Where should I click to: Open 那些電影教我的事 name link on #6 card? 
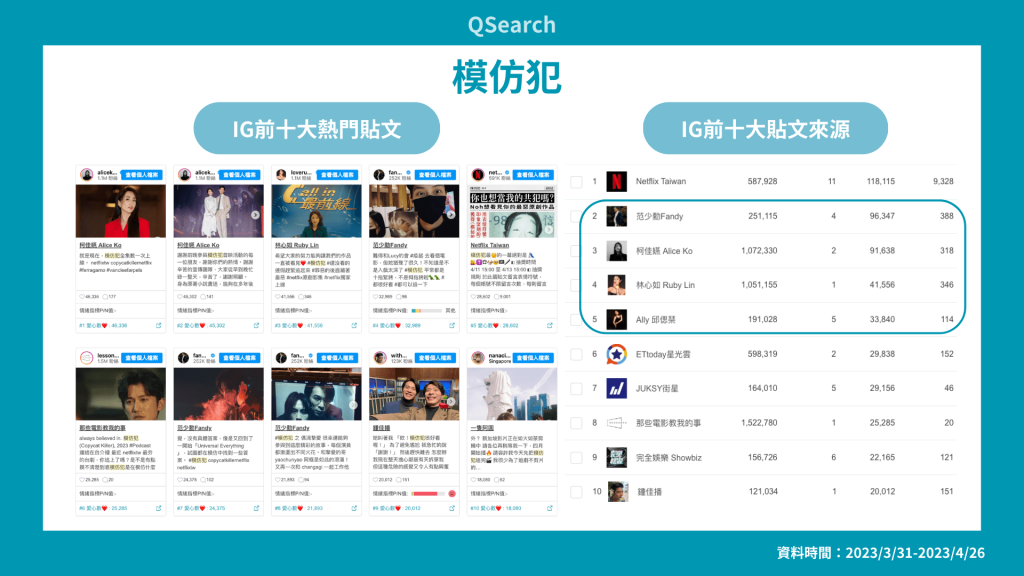click(103, 428)
